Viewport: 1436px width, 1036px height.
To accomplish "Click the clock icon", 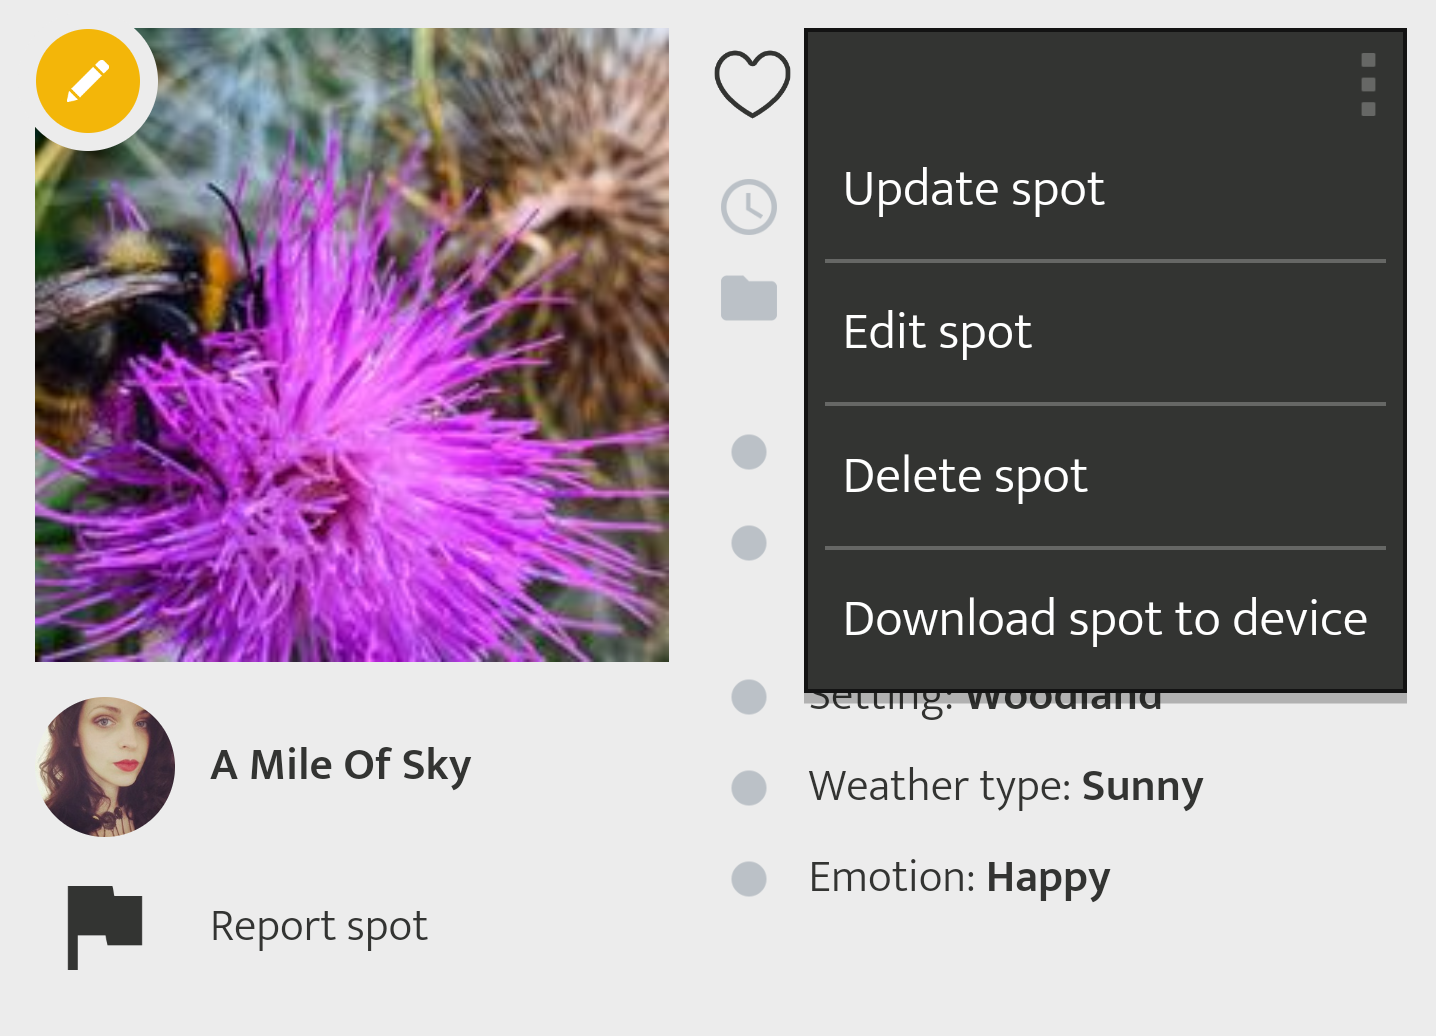I will (x=749, y=207).
